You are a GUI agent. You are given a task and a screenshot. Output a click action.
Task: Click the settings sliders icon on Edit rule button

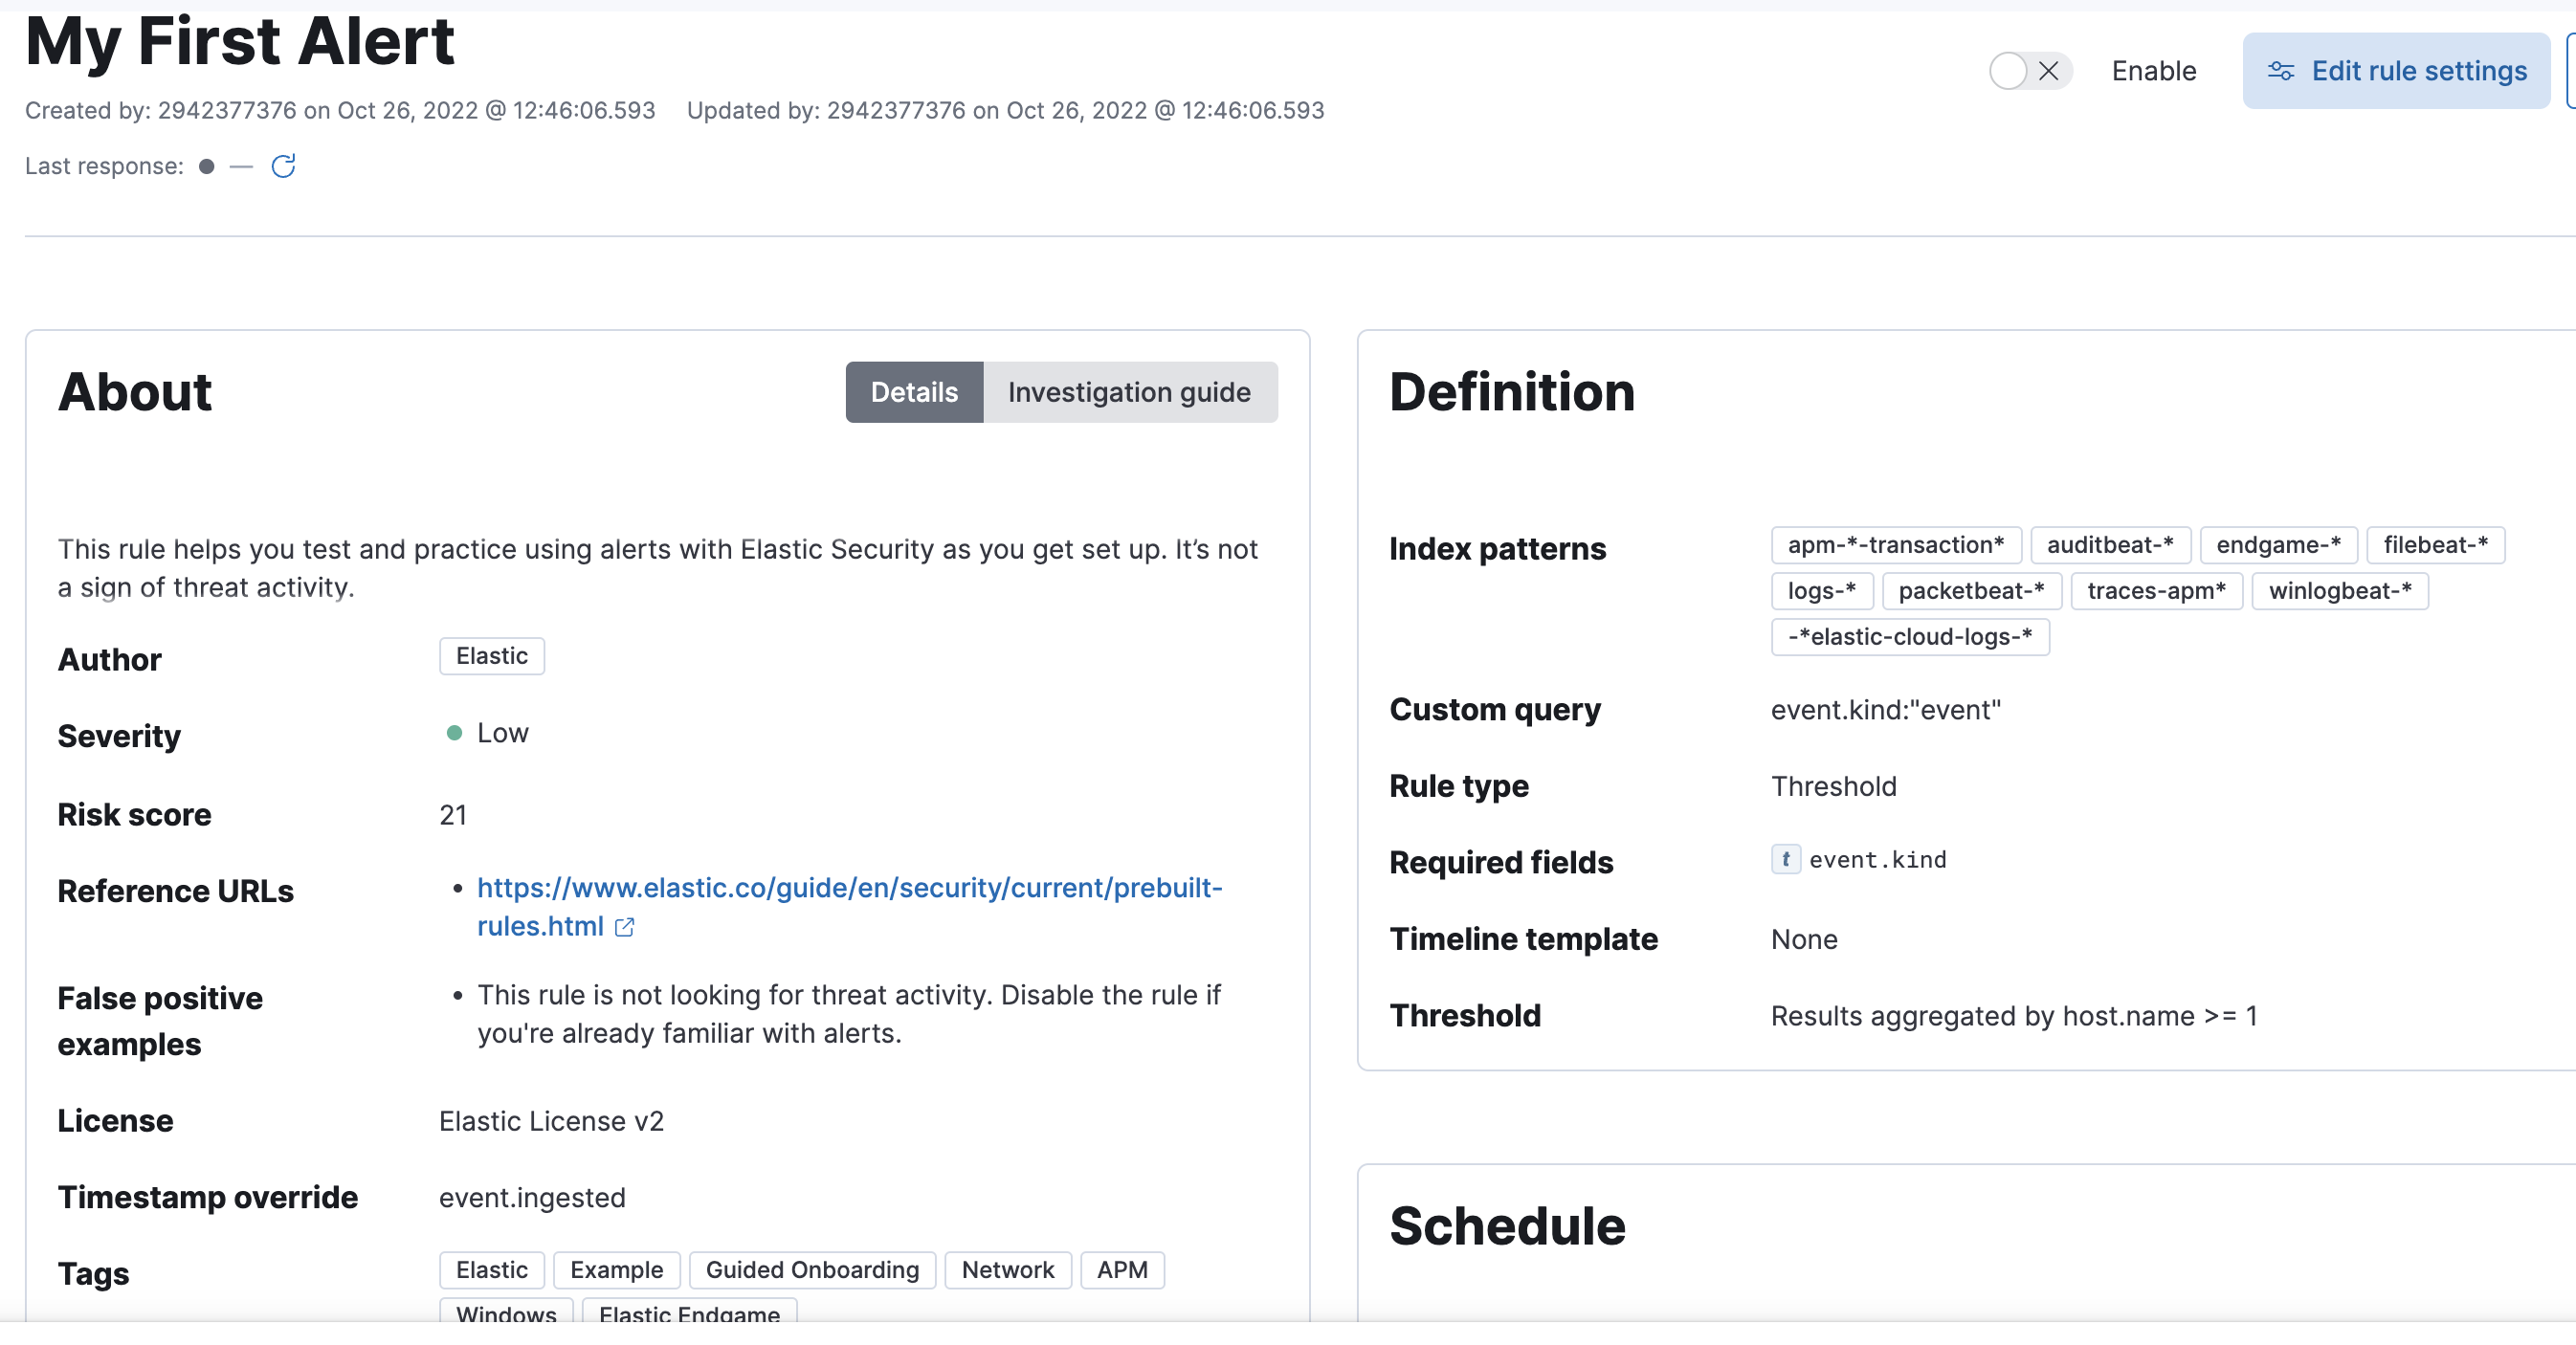point(2280,71)
